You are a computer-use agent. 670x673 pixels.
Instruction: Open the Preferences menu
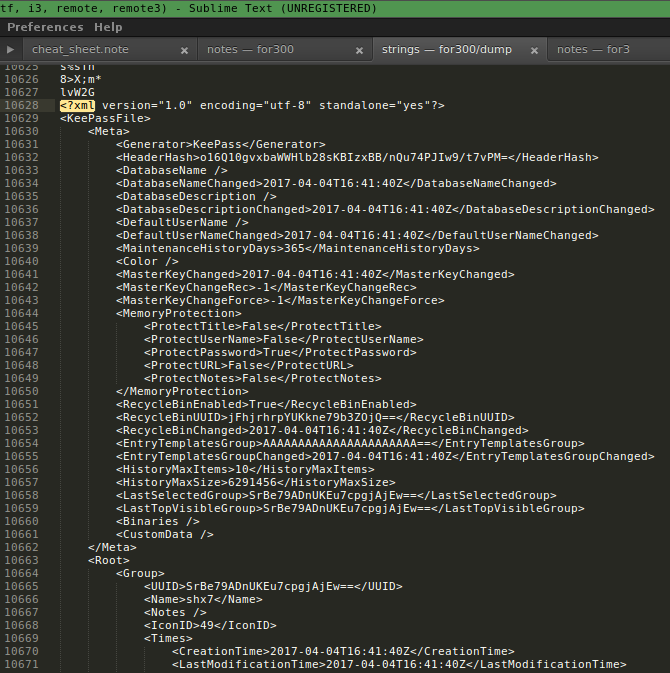click(45, 27)
